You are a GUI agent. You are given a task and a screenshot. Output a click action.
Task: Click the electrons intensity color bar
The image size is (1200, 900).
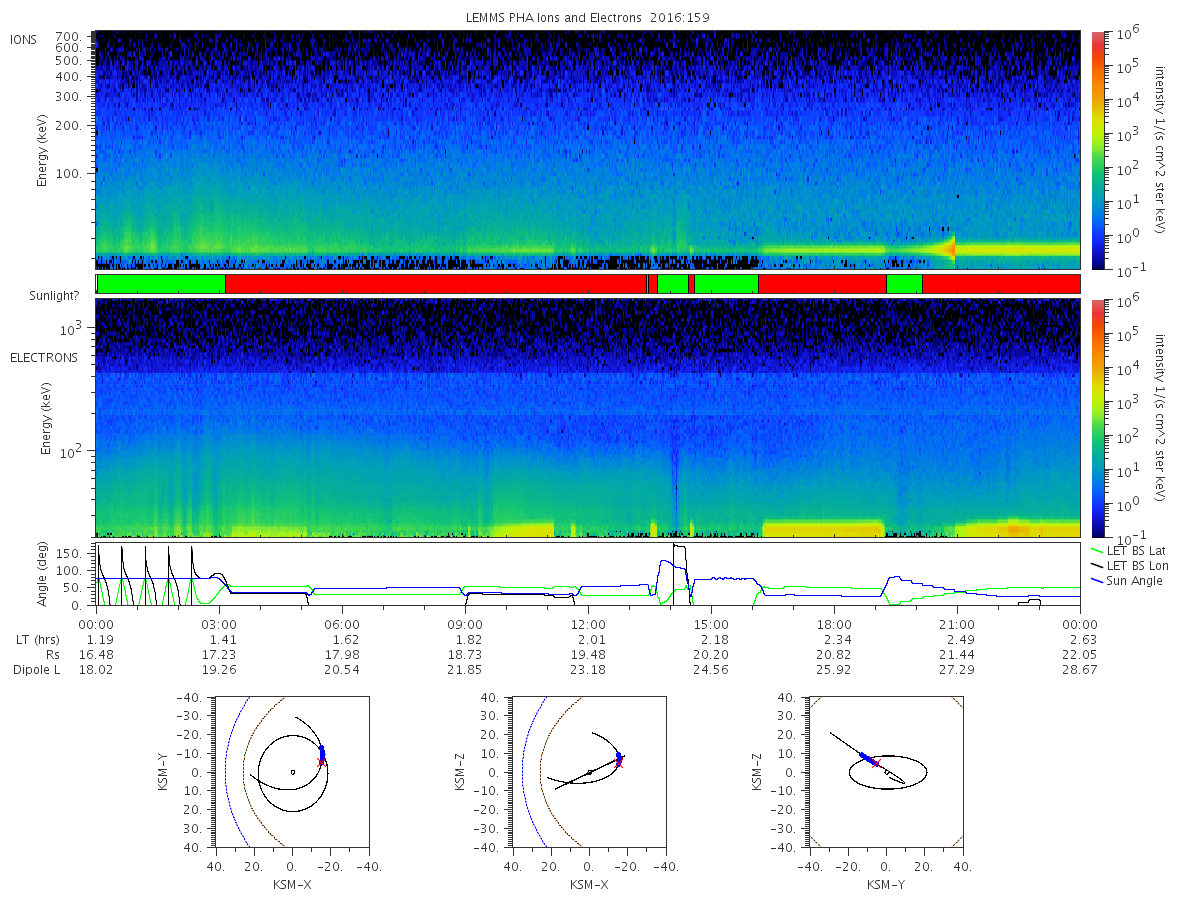[1098, 418]
